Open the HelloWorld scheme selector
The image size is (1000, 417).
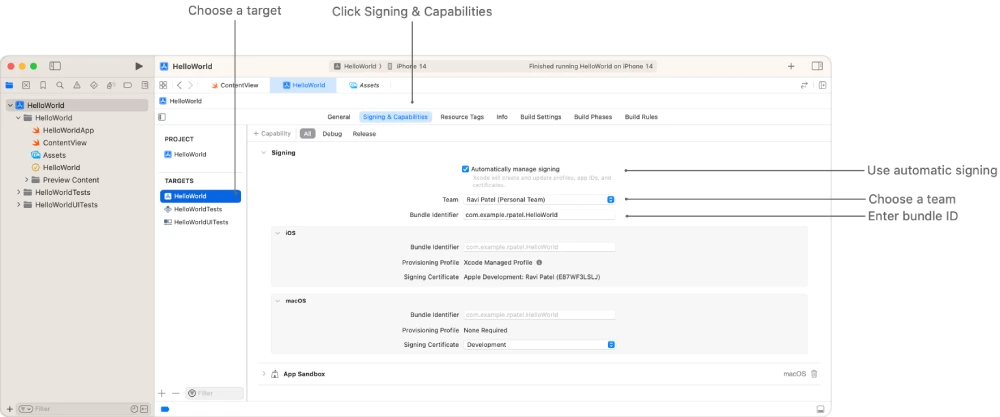pos(357,66)
